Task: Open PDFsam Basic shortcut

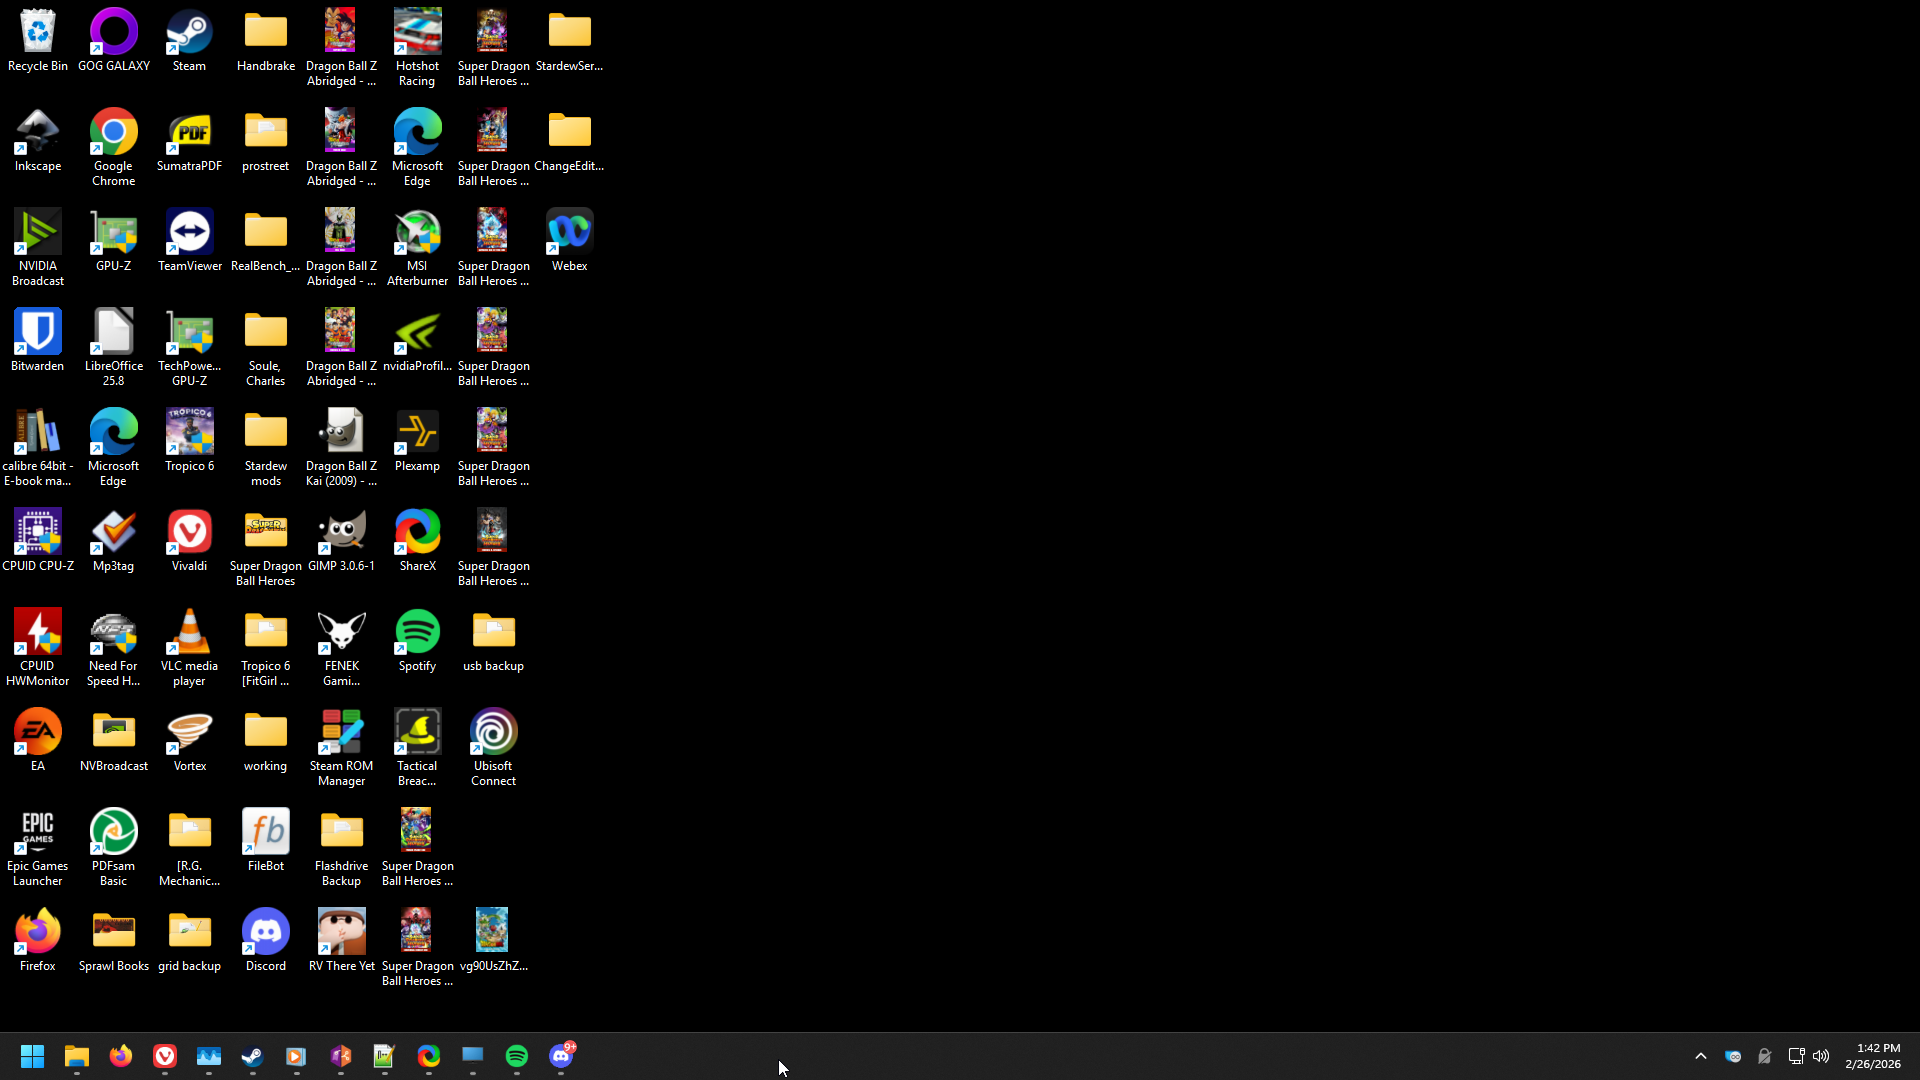Action: [114, 848]
